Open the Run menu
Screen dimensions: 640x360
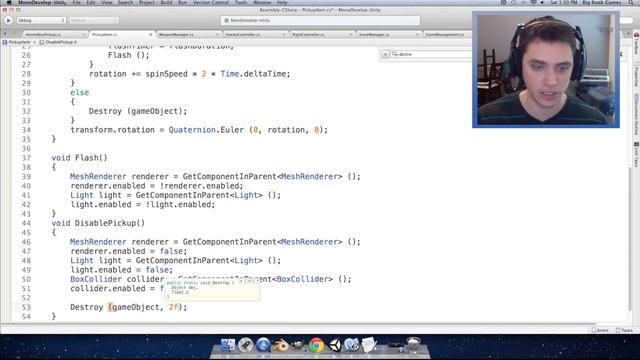[x=182, y=2]
